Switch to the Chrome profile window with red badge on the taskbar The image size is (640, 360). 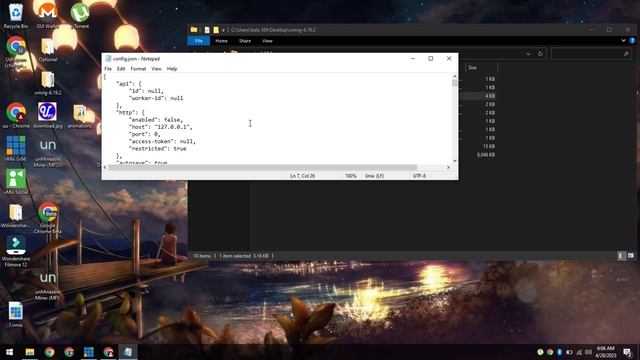(108, 352)
